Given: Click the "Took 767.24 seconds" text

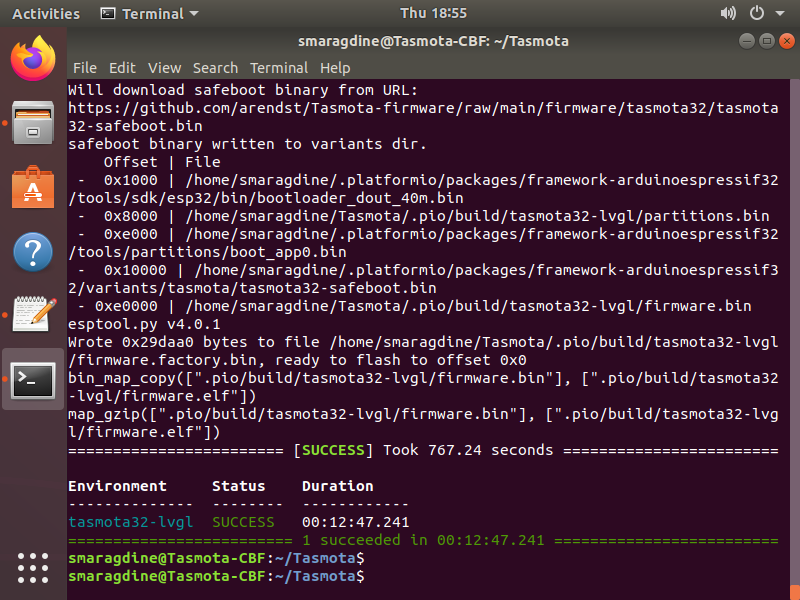Looking at the screenshot, I should click(x=468, y=450).
